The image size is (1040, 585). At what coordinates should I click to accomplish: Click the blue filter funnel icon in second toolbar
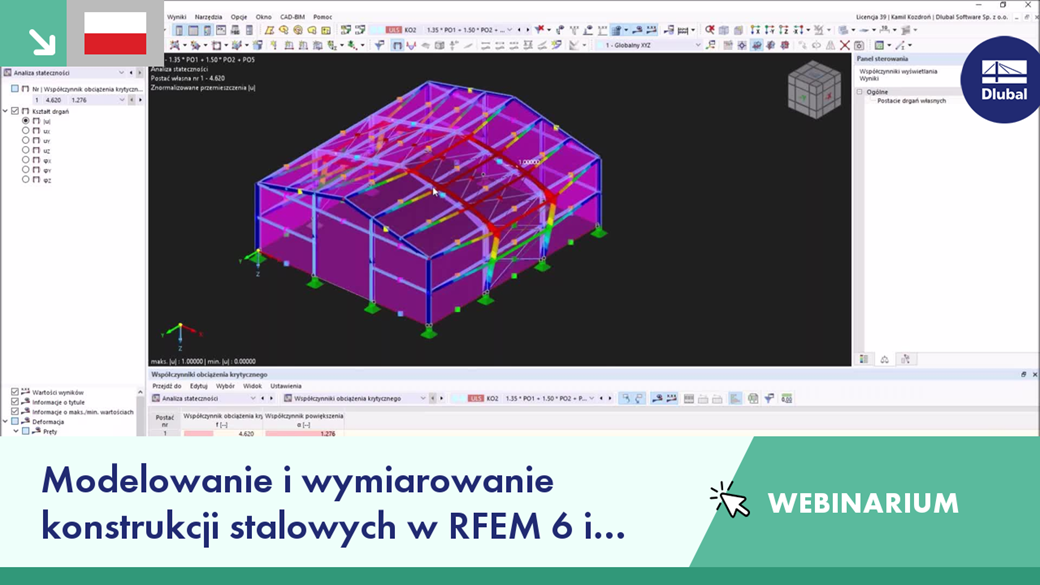coord(379,45)
